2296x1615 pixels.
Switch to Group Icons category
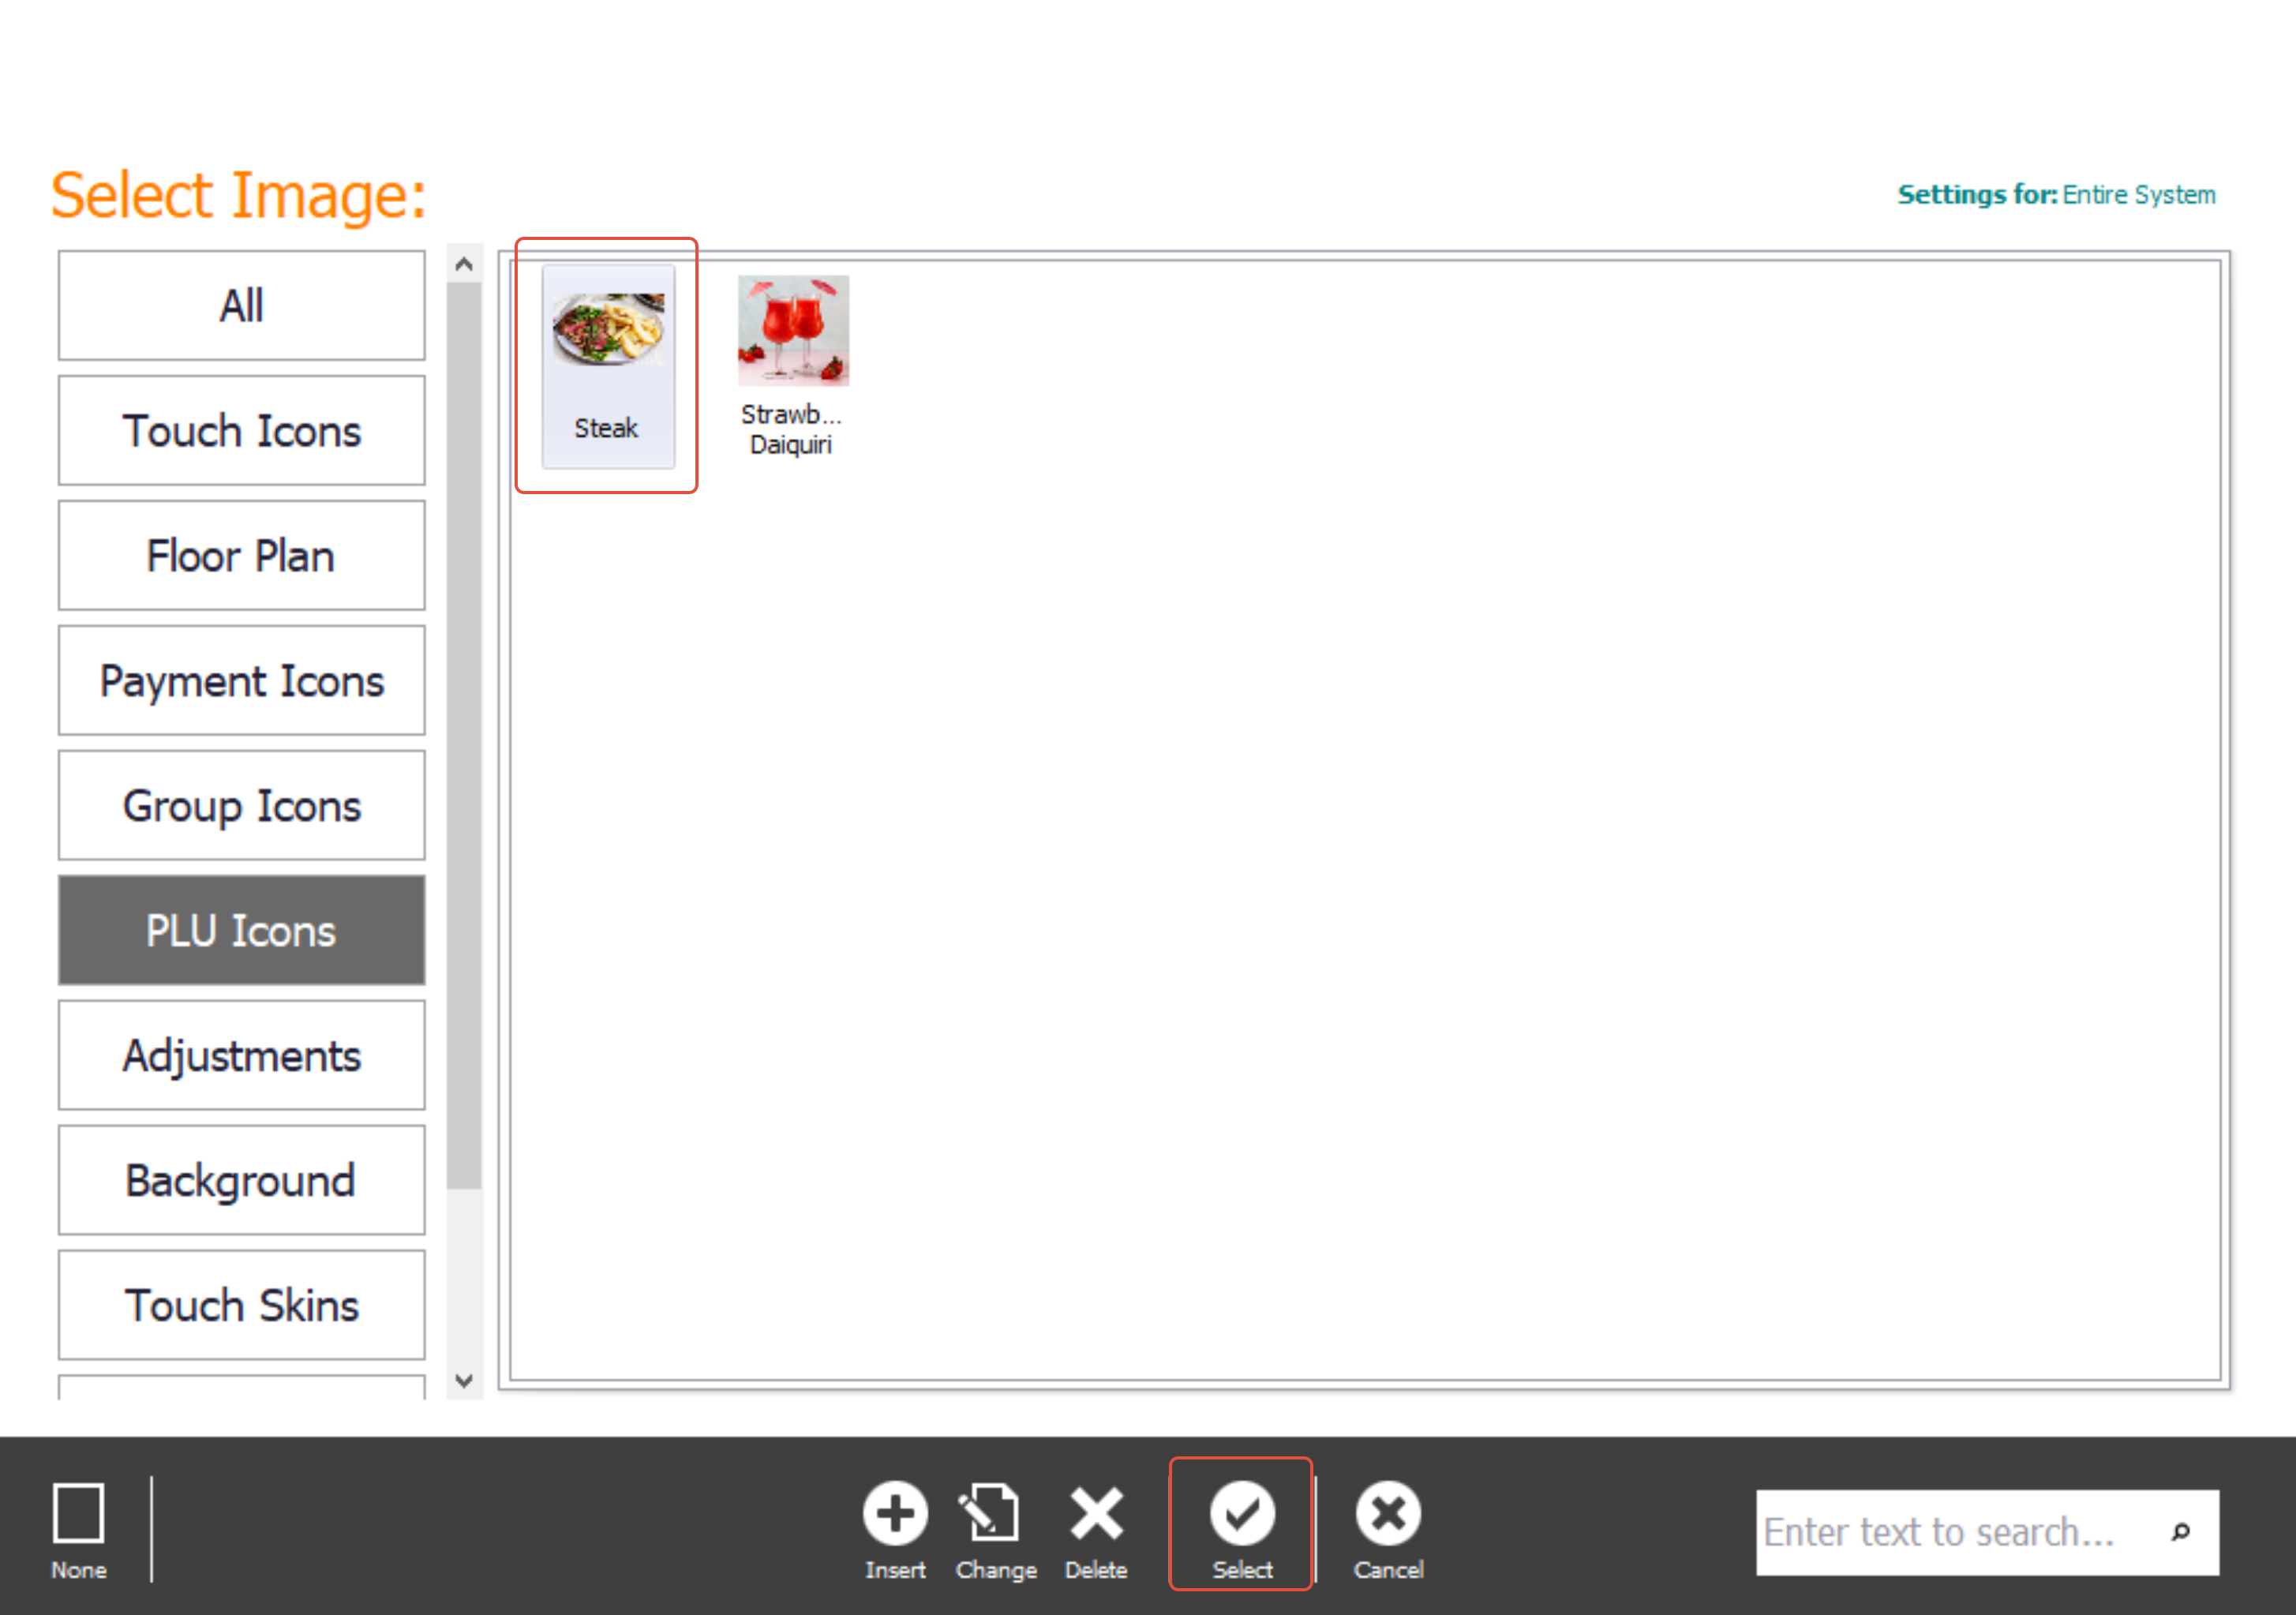point(241,805)
